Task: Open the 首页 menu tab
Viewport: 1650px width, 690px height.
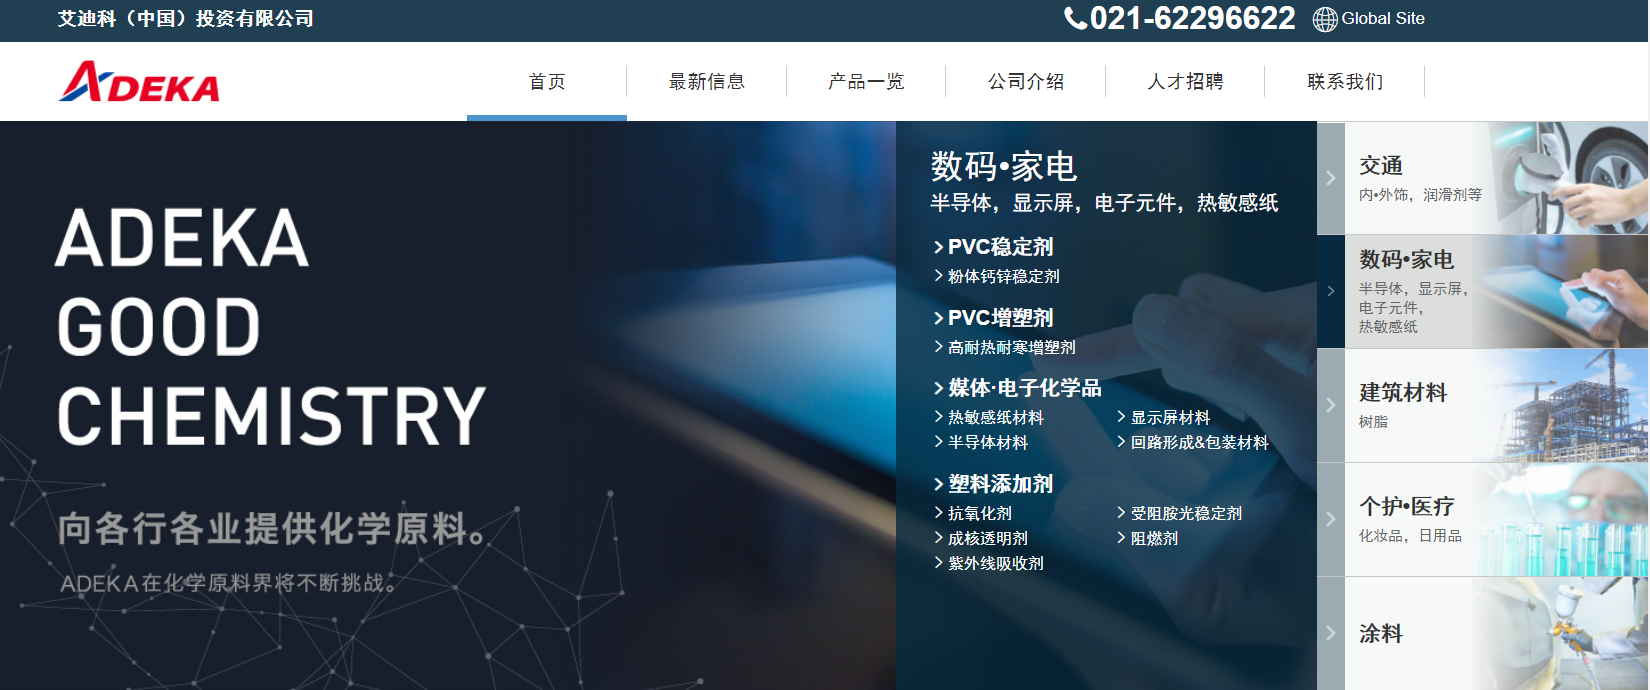Action: (547, 81)
